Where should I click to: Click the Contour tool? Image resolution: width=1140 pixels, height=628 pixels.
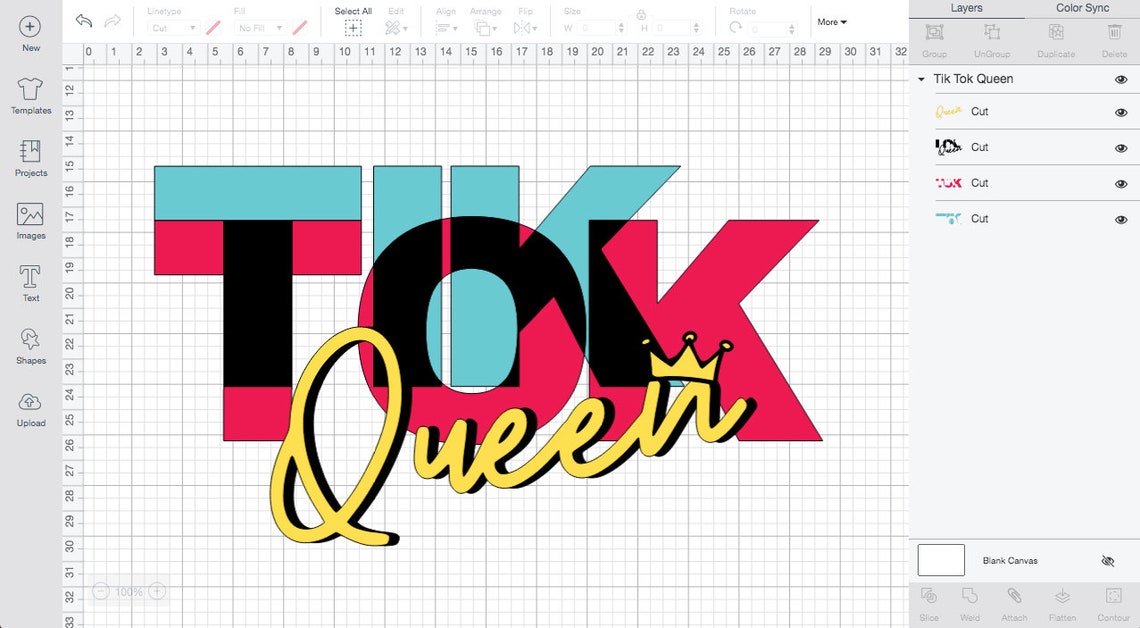[x=1114, y=596]
